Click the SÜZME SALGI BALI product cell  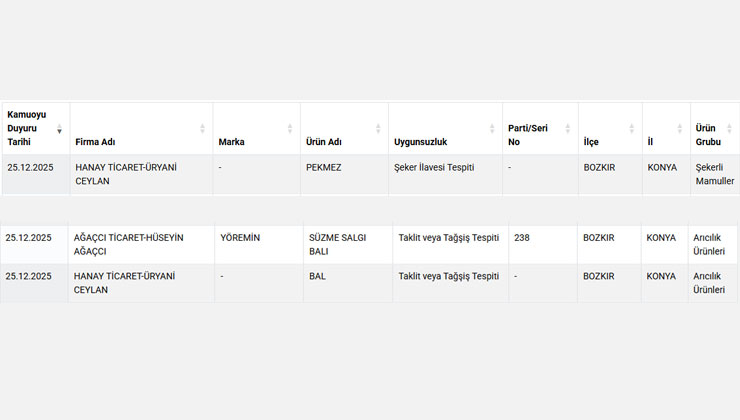[x=338, y=244]
